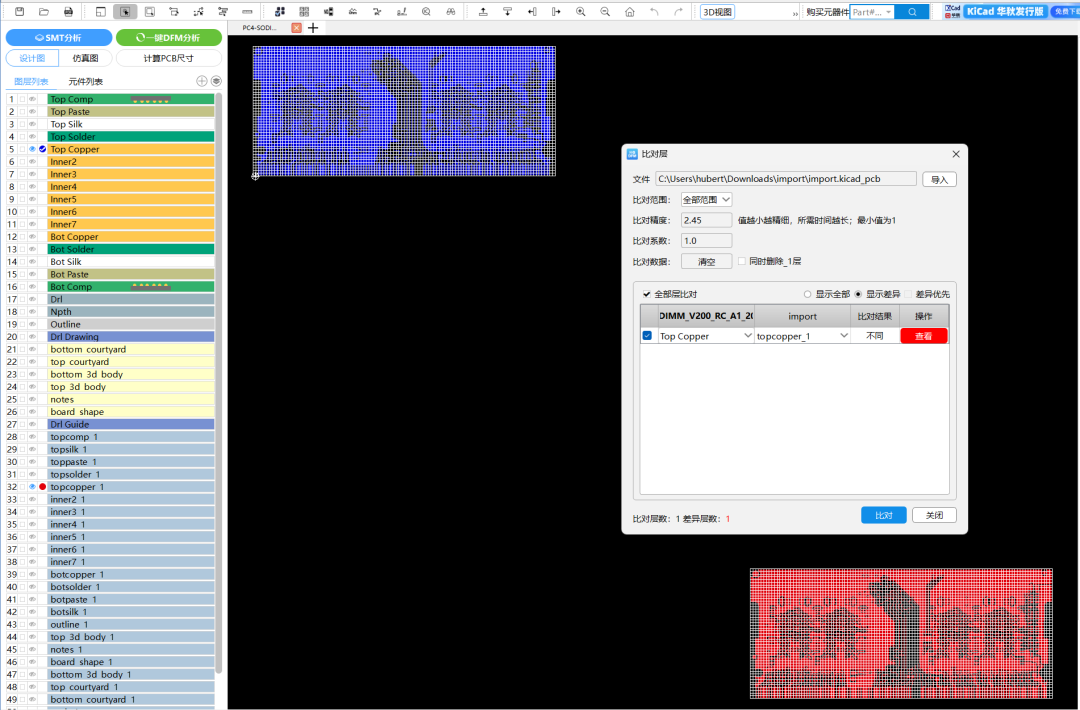The height and width of the screenshot is (710, 1080).
Task: Click the component grid icon in toolbar
Action: tap(304, 12)
